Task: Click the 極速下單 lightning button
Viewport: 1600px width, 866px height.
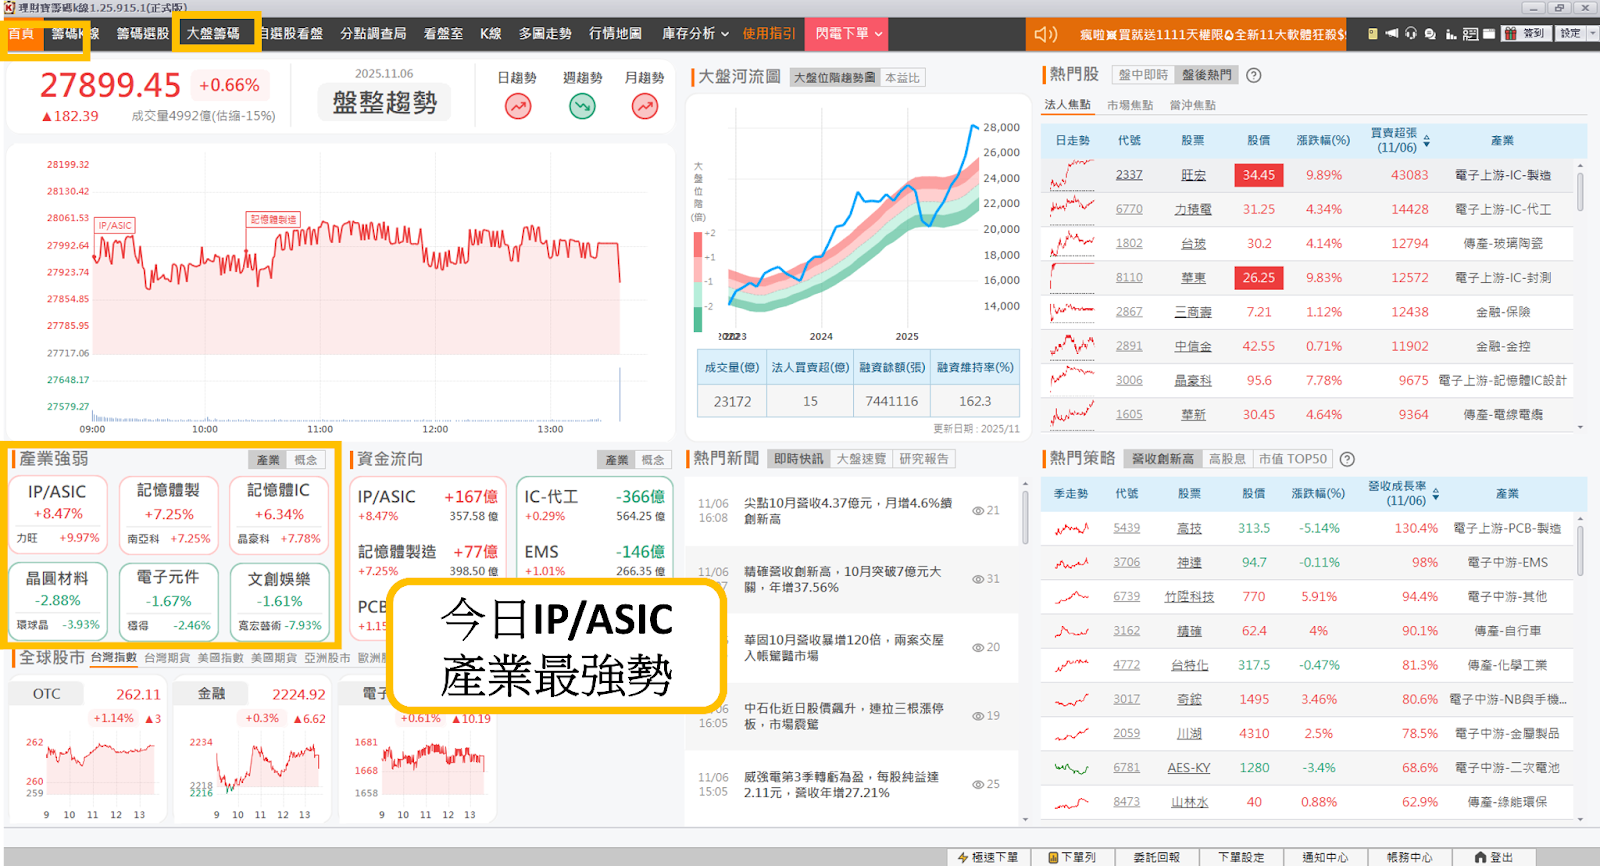Action: (987, 857)
